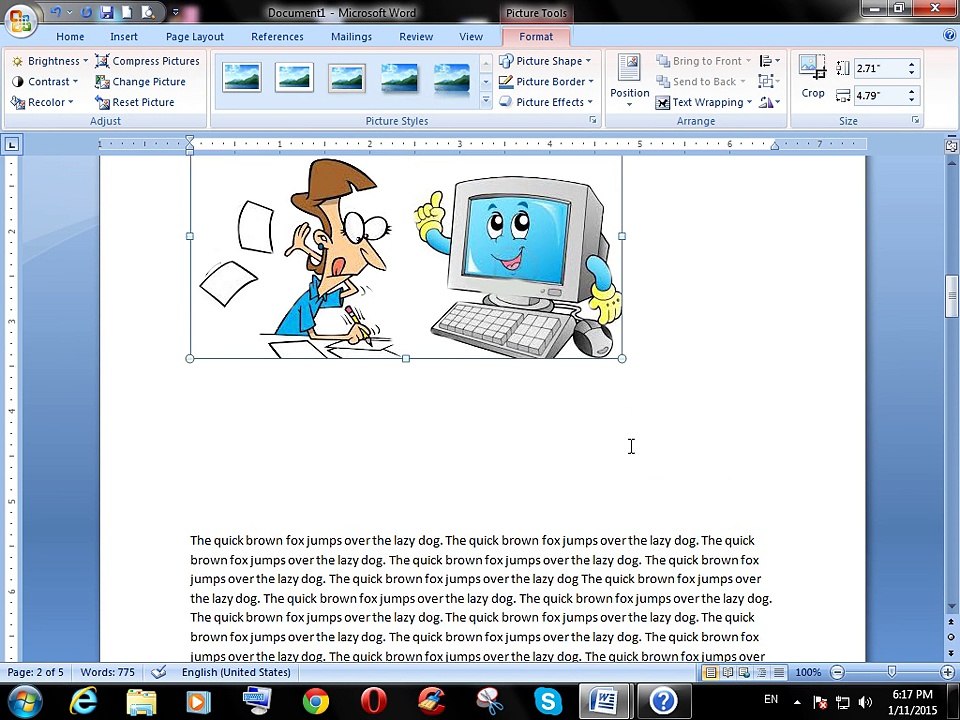
Task: Open the Page Layout tab
Action: coord(195,37)
